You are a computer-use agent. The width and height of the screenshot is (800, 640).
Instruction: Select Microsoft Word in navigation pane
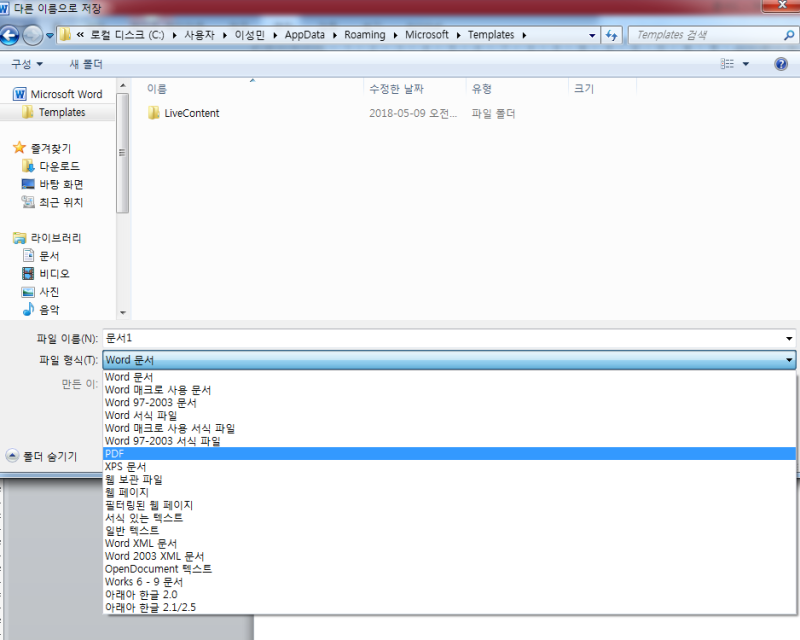click(58, 94)
